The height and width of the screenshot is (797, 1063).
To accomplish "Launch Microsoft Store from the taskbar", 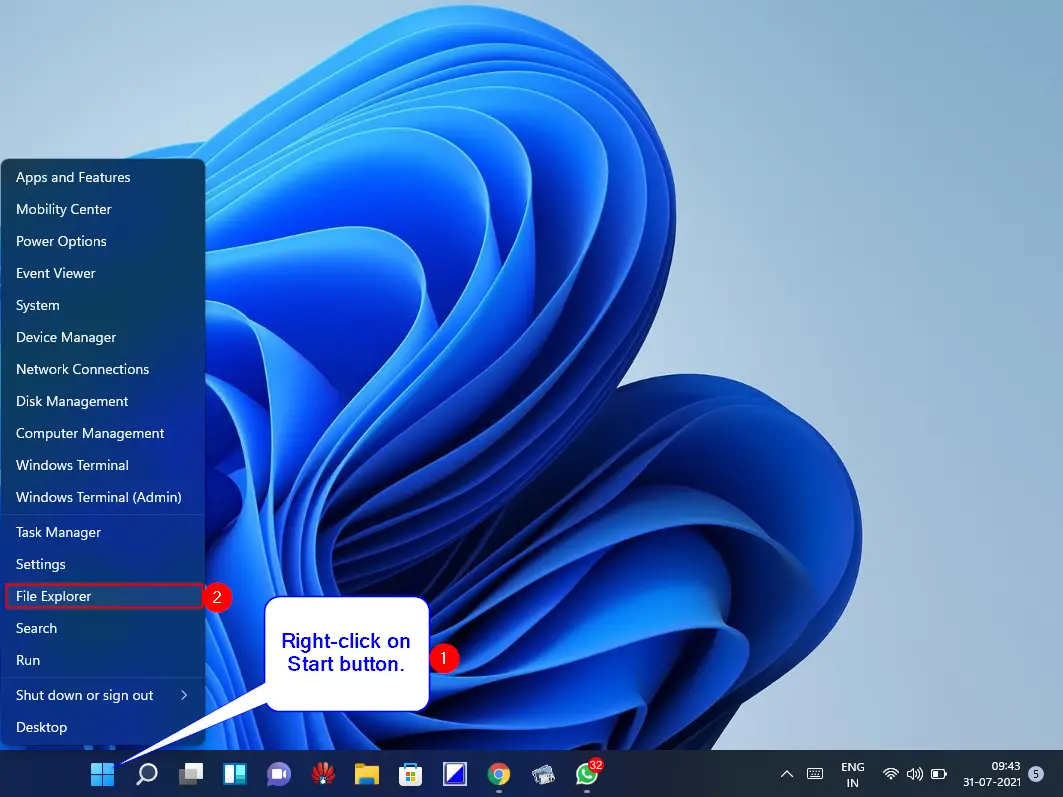I will pyautogui.click(x=410, y=773).
